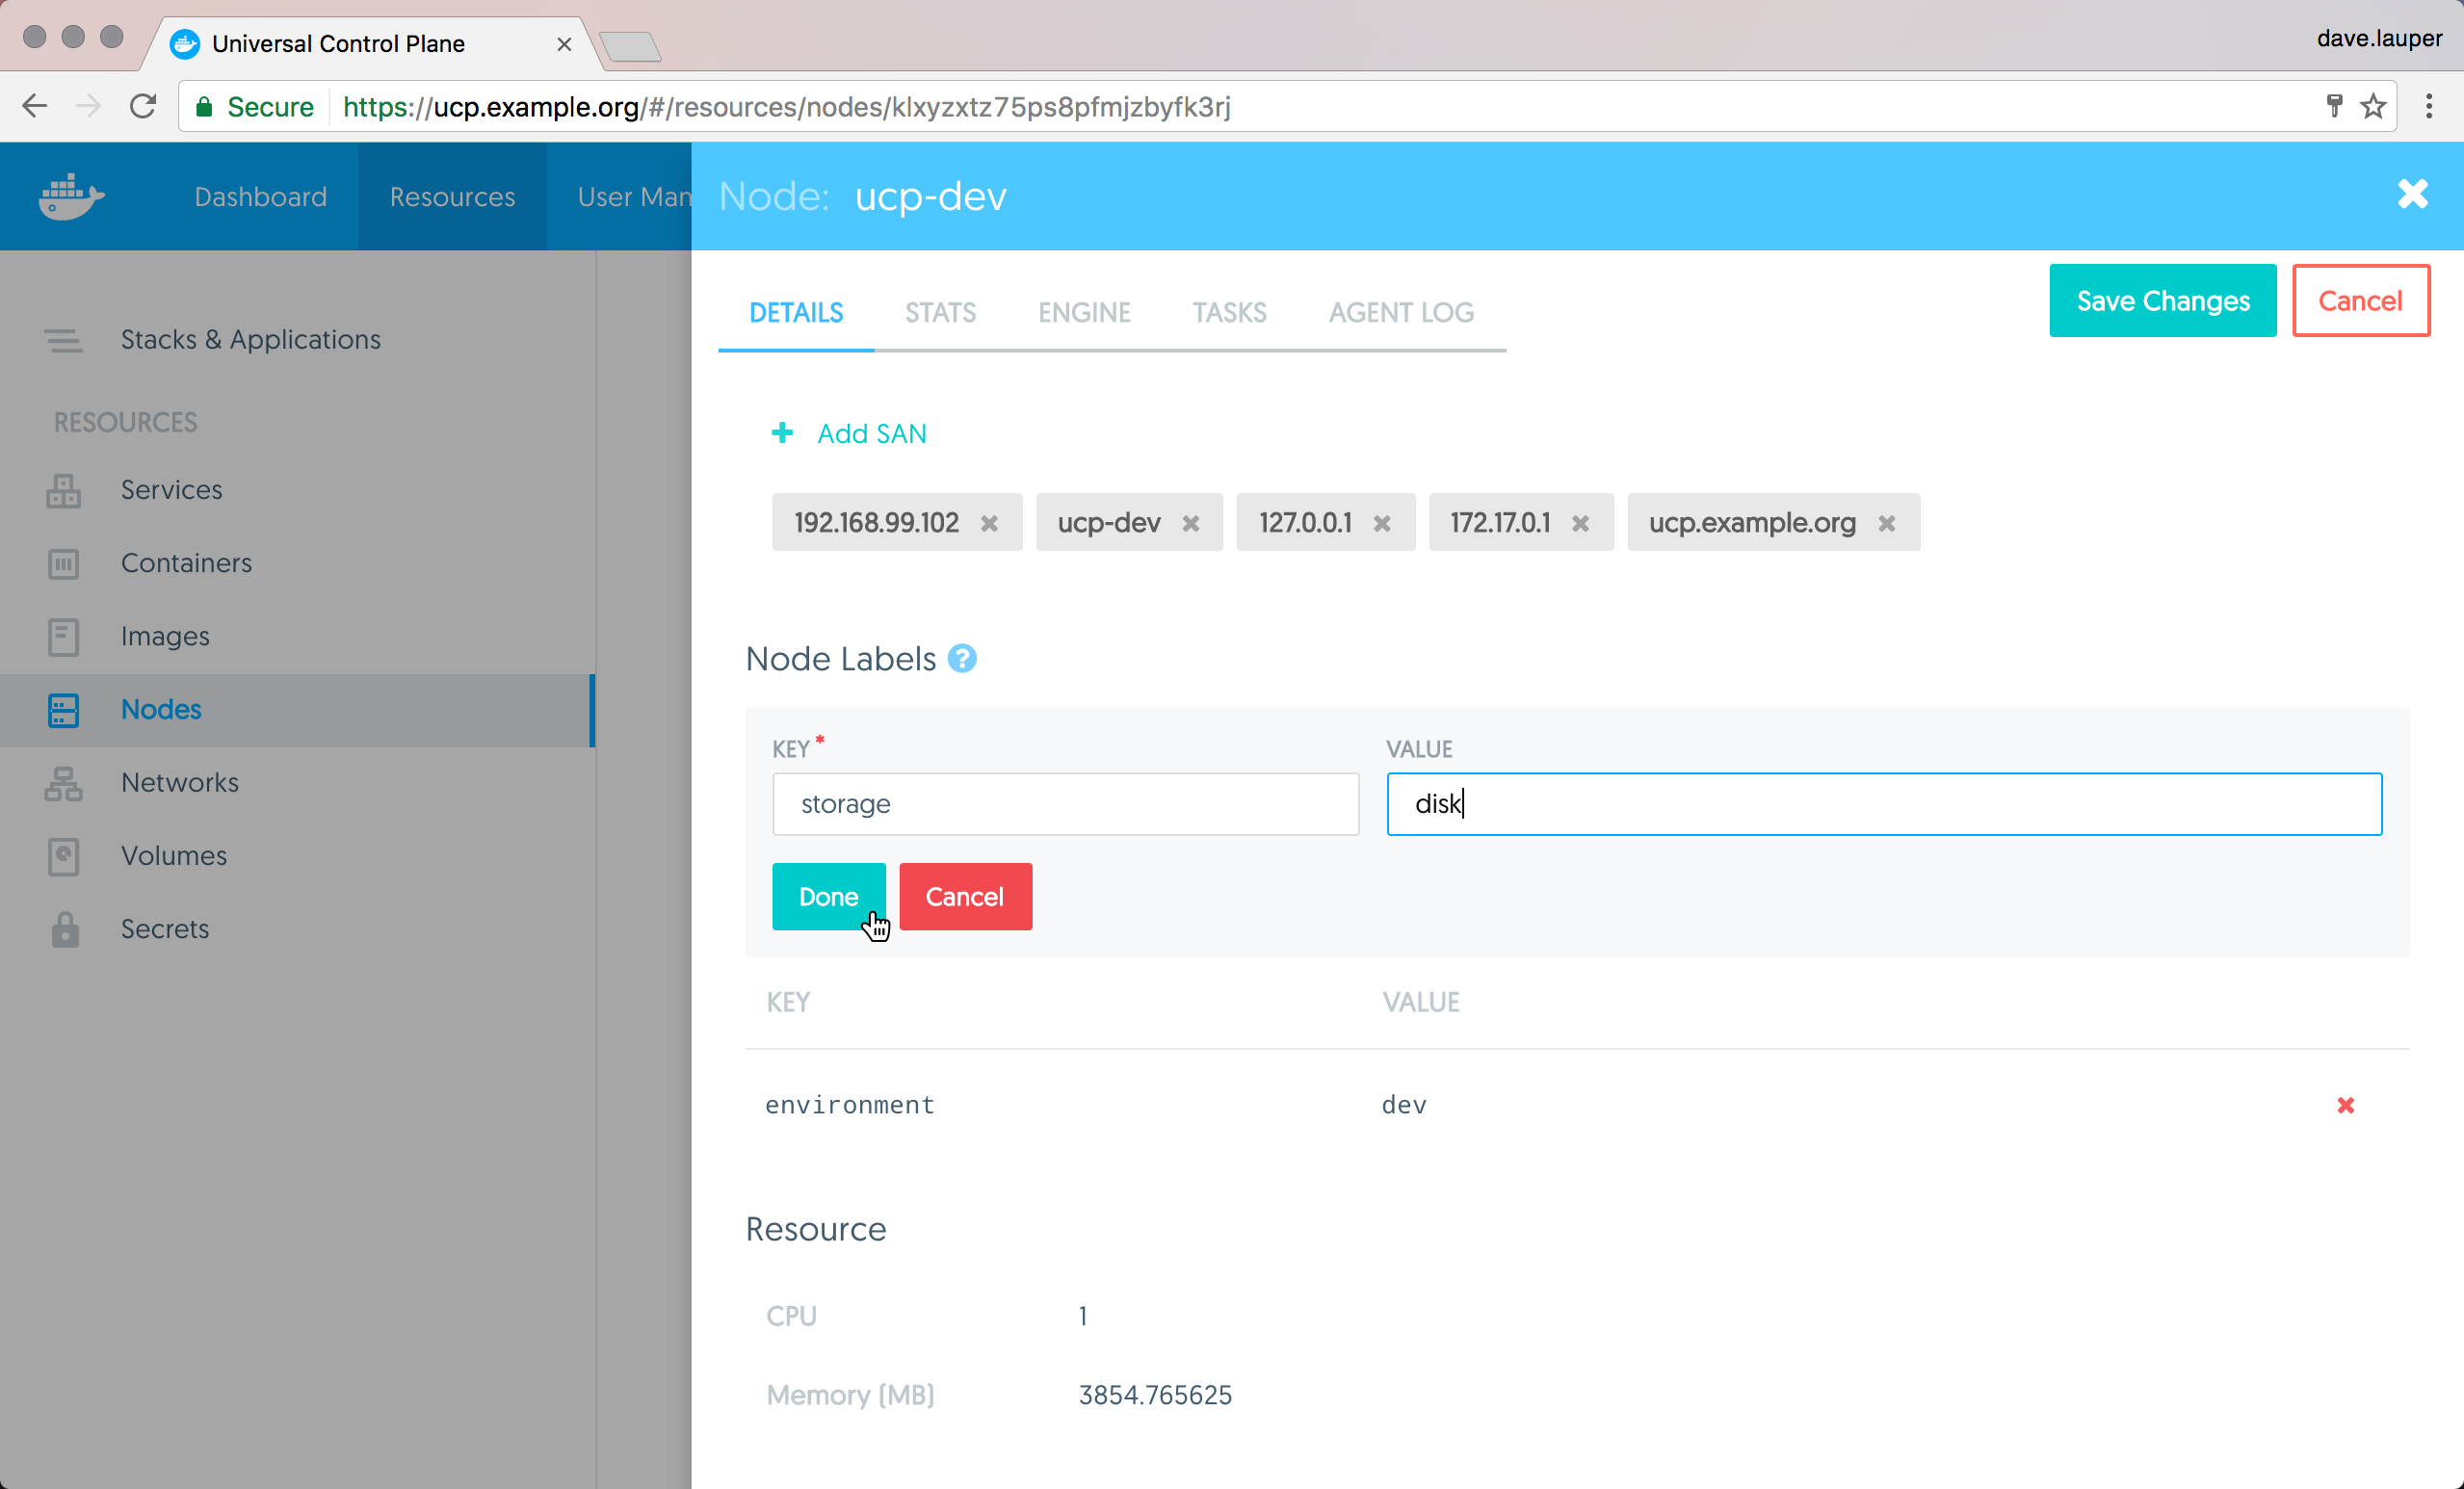Switch to the STATS tab
Image resolution: width=2464 pixels, height=1489 pixels.
(940, 313)
